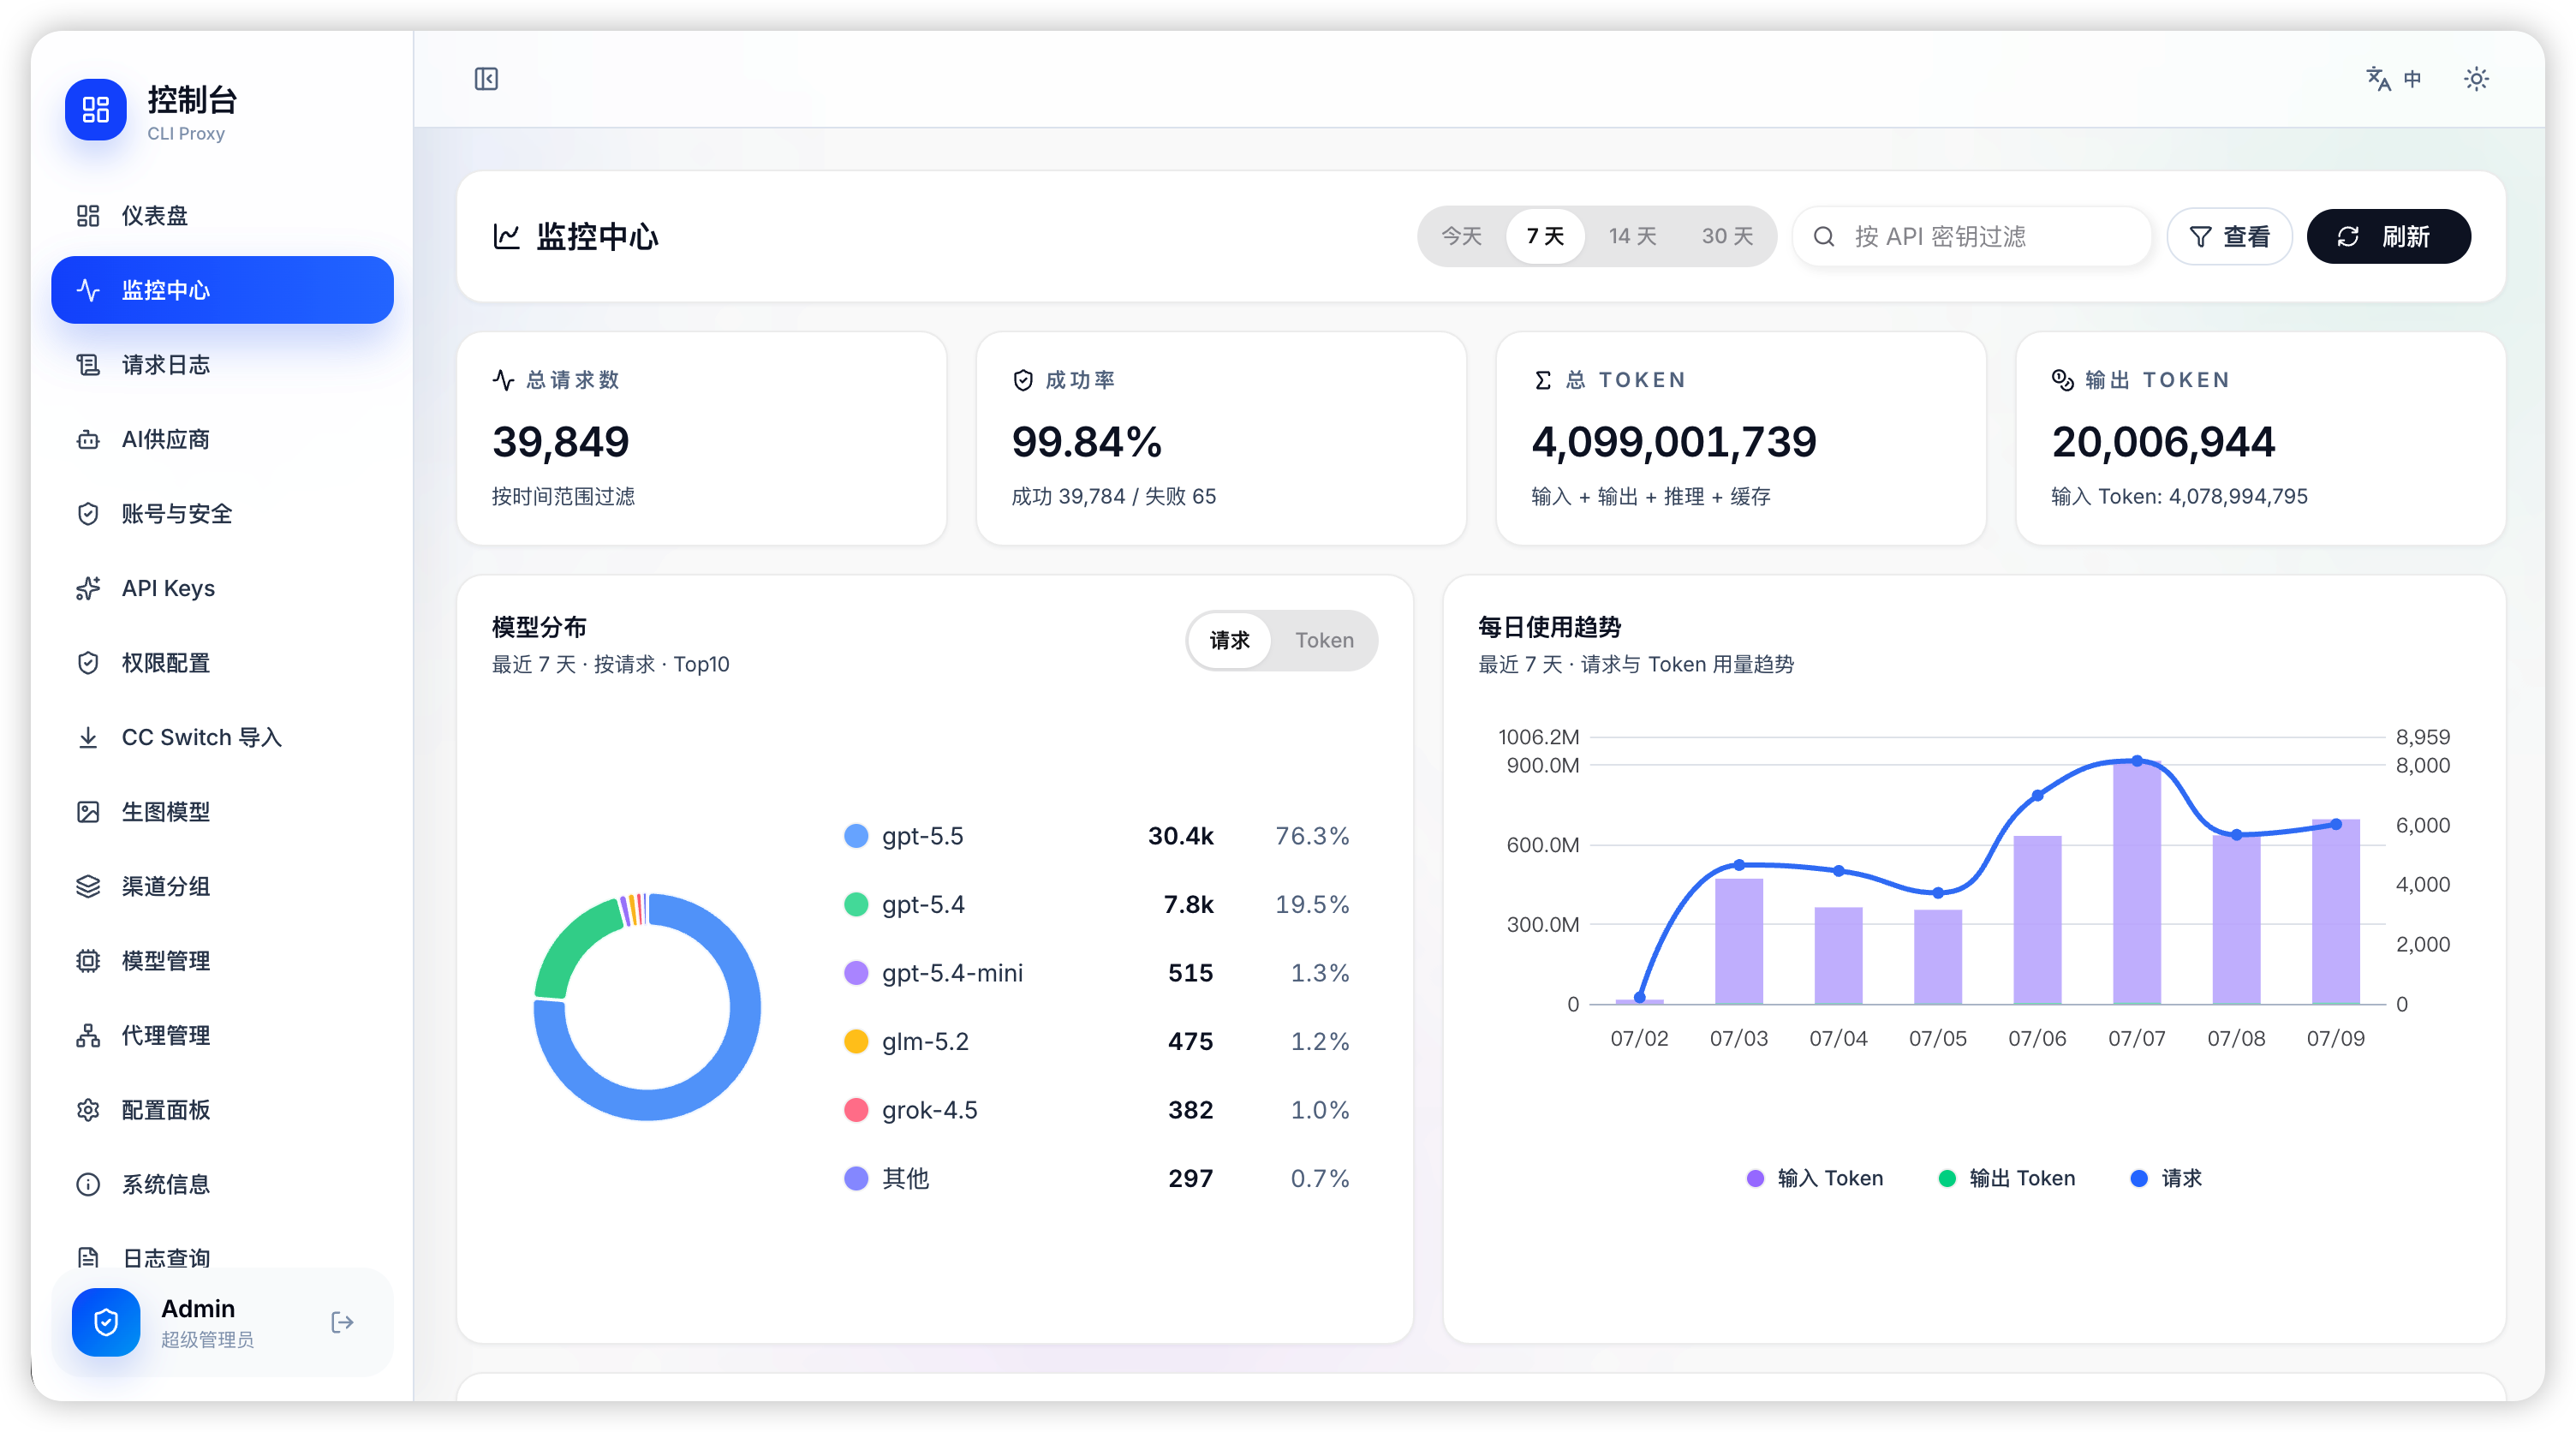This screenshot has height=1432, width=2576.
Task: Open AI供应商 robot icon in sidebar
Action: coord(88,439)
